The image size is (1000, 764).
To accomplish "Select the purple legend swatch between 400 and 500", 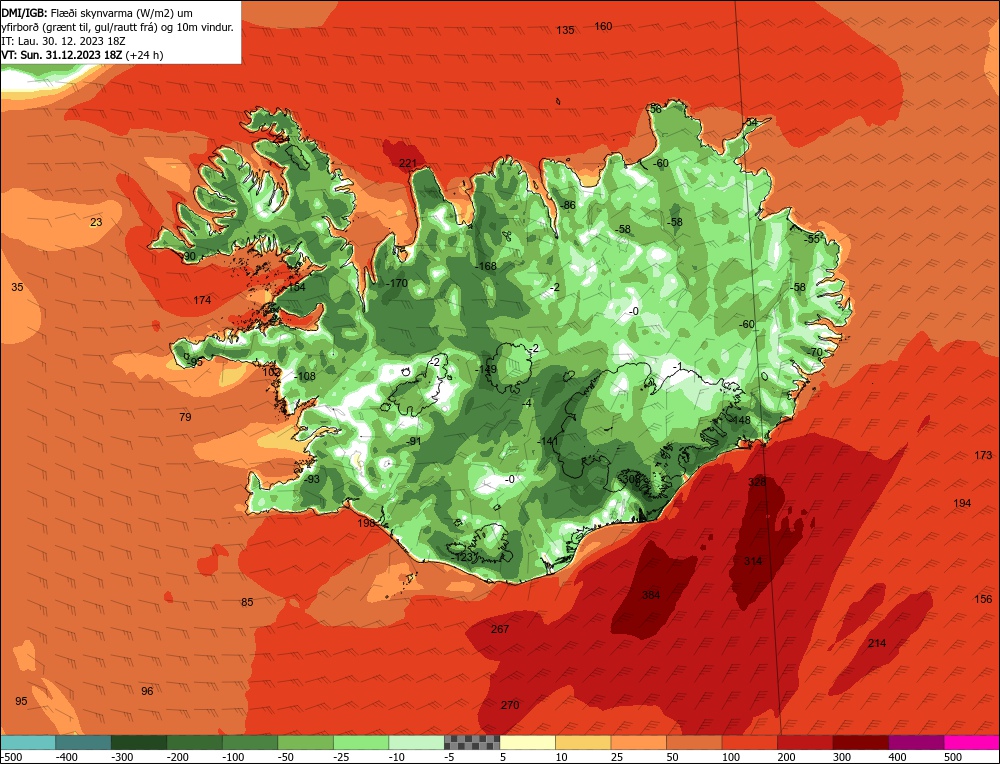I will (x=916, y=742).
